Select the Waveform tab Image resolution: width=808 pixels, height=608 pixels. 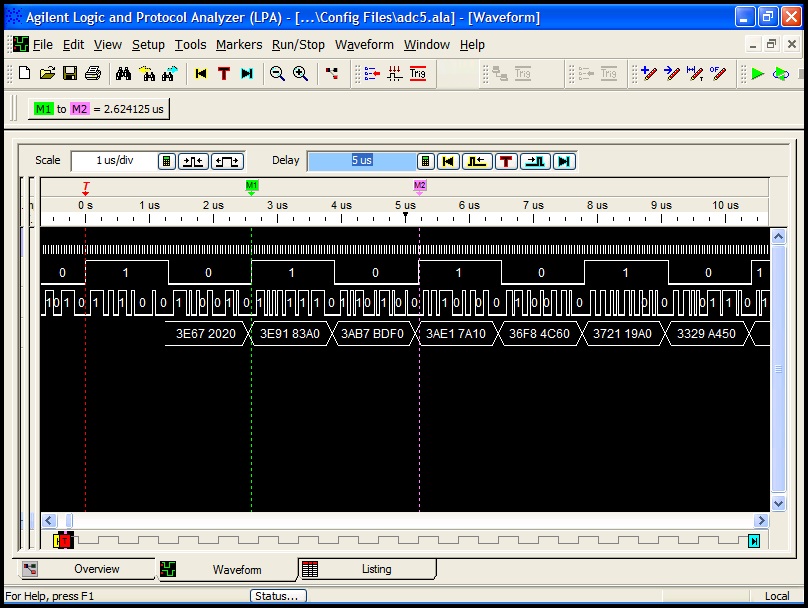click(227, 569)
